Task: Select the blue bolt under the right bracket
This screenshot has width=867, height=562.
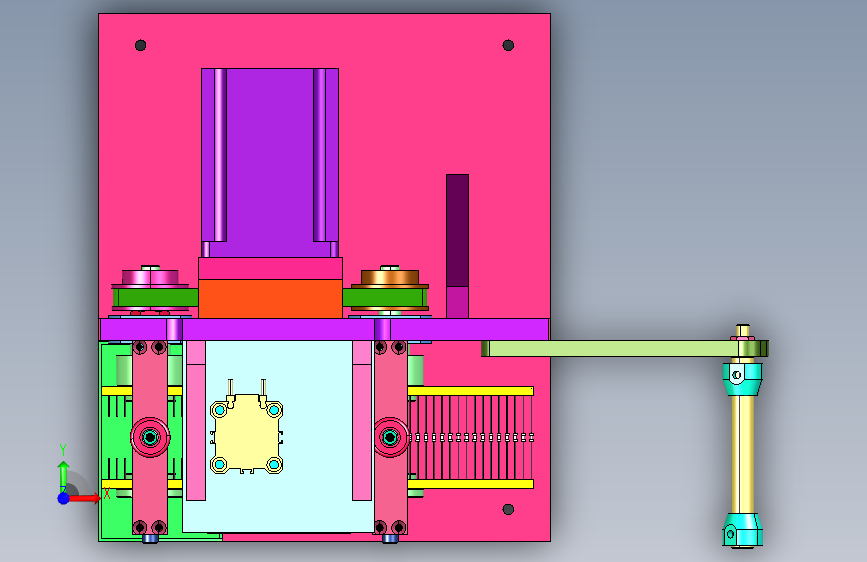Action: click(x=390, y=538)
